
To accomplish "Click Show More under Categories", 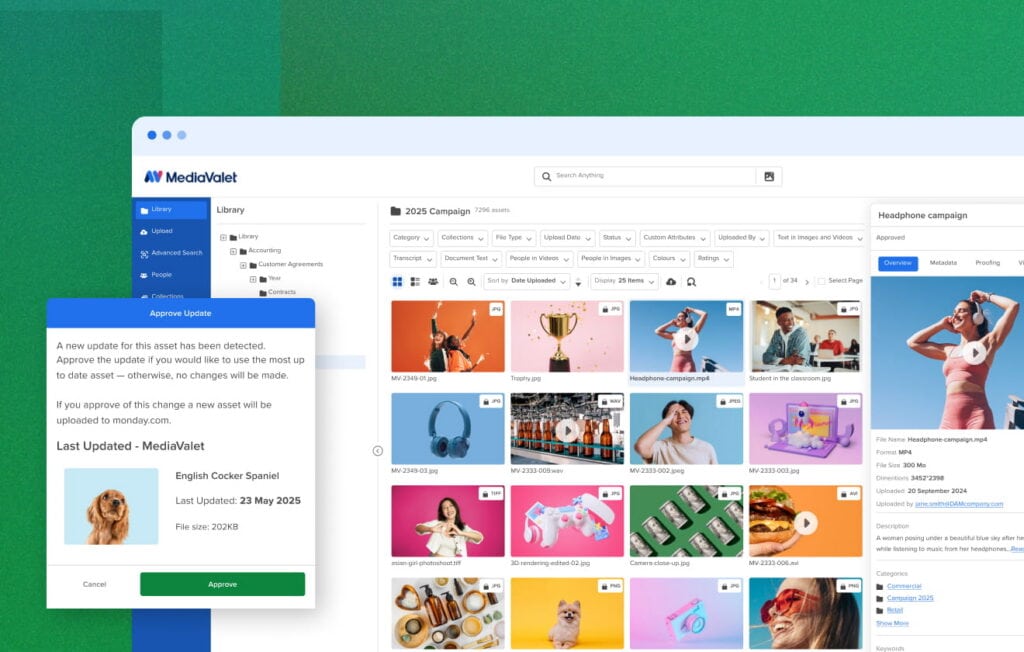I will coord(892,624).
